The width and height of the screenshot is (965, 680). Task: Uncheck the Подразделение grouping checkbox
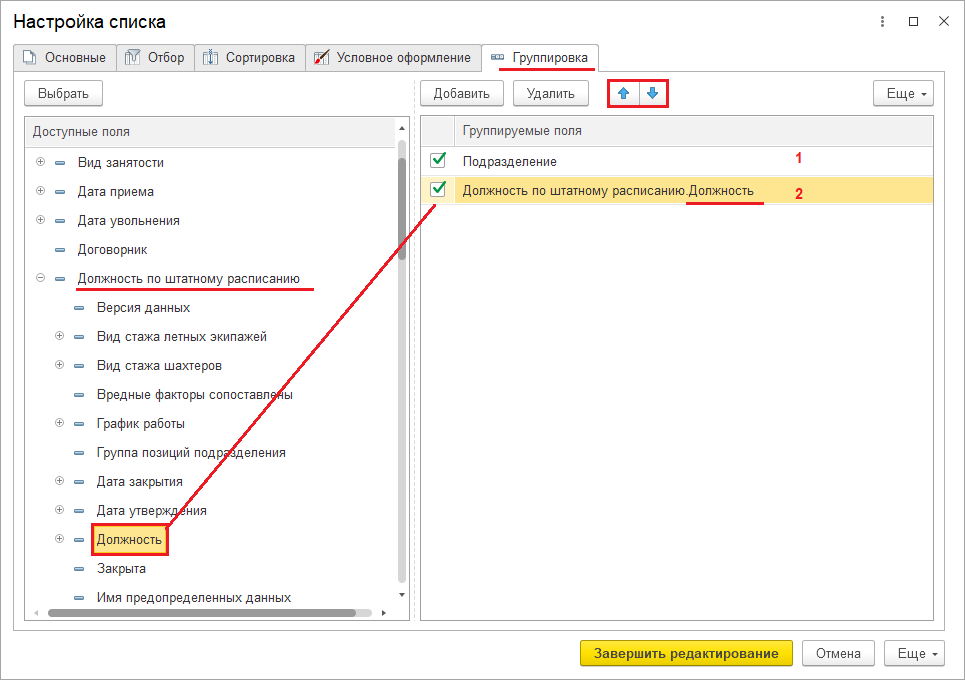coord(438,160)
